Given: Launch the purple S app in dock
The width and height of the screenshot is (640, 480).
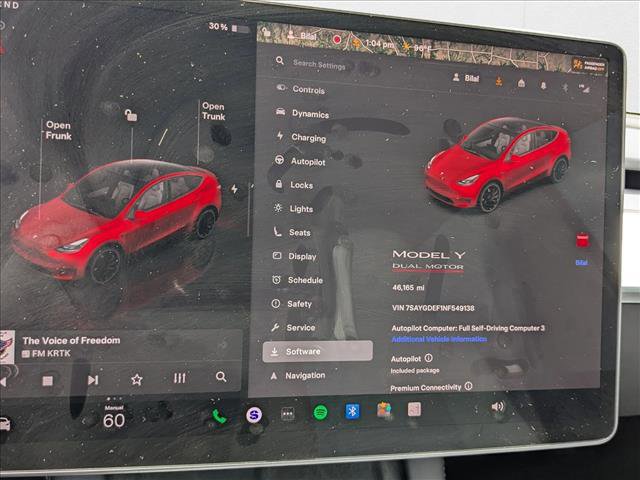Looking at the screenshot, I should tap(254, 415).
